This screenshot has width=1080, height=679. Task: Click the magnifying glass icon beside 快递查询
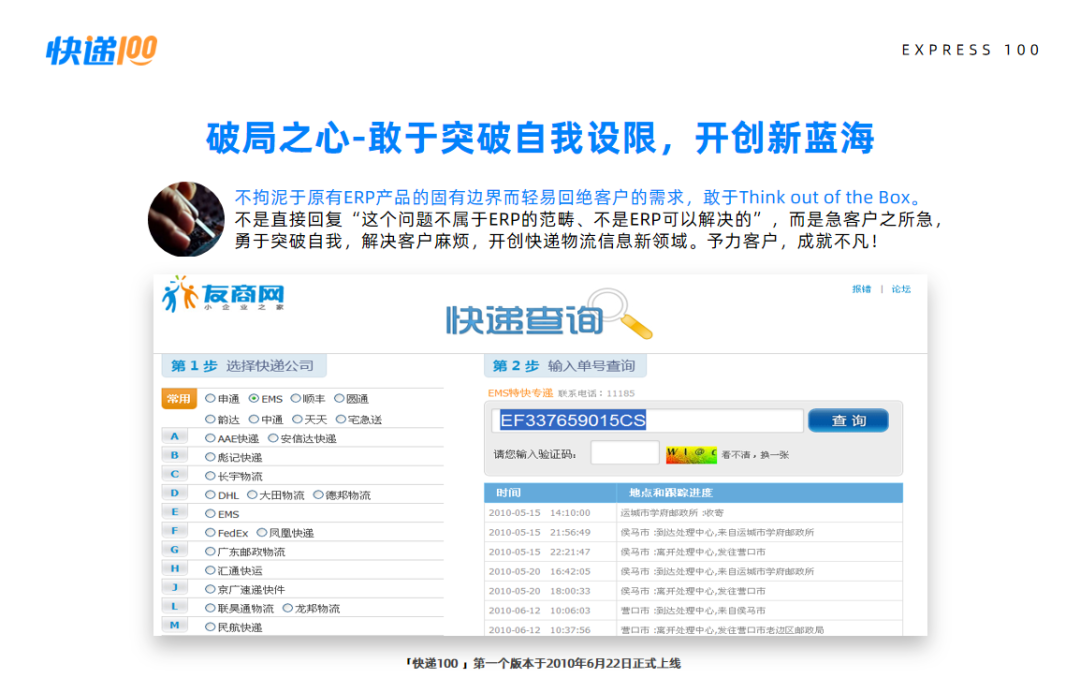pos(619,313)
